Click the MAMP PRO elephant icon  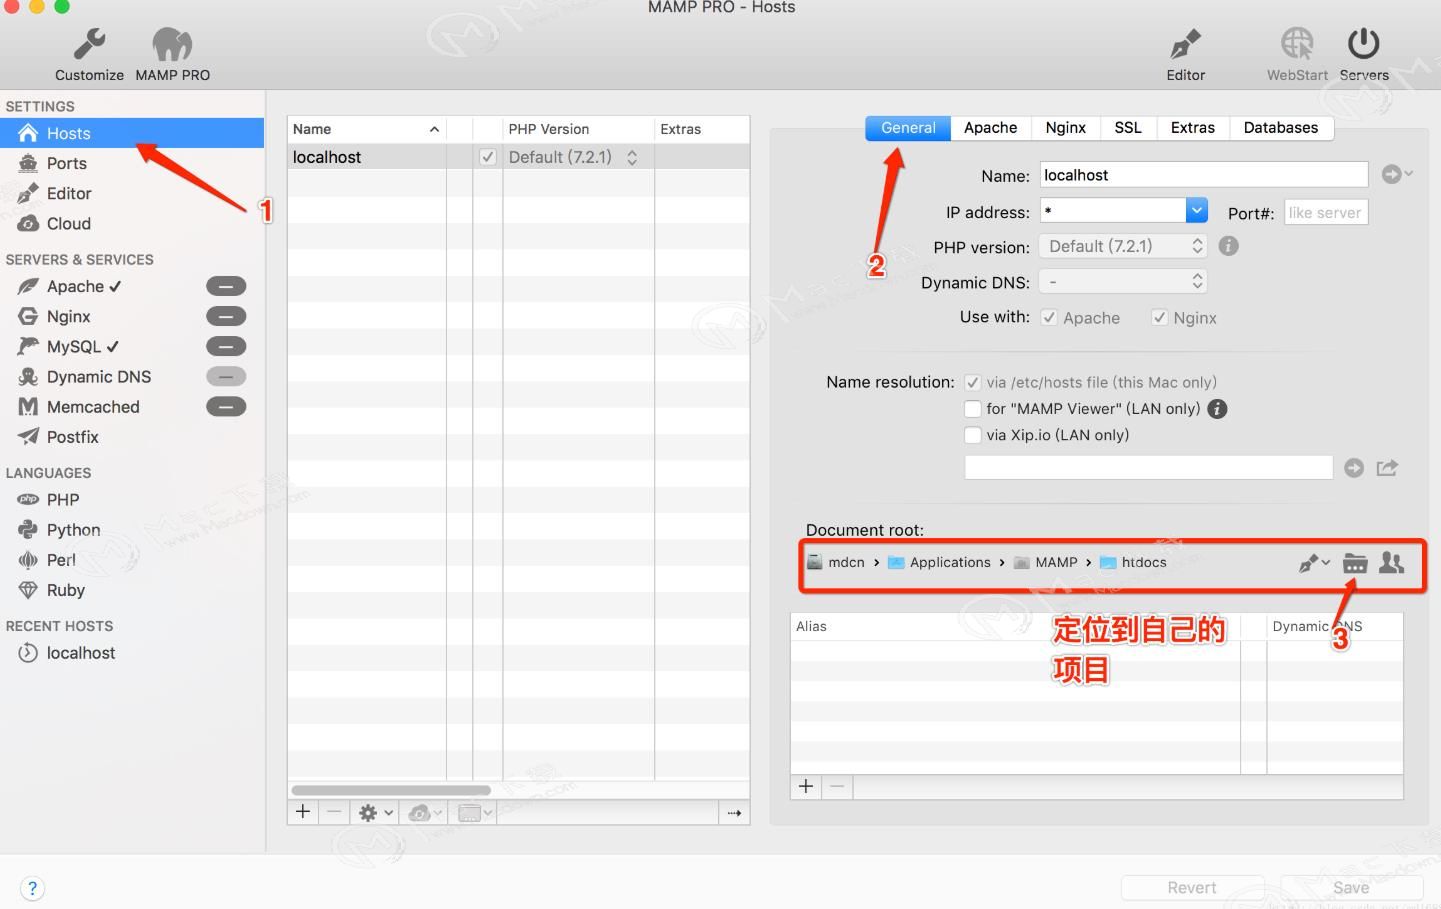(x=172, y=45)
